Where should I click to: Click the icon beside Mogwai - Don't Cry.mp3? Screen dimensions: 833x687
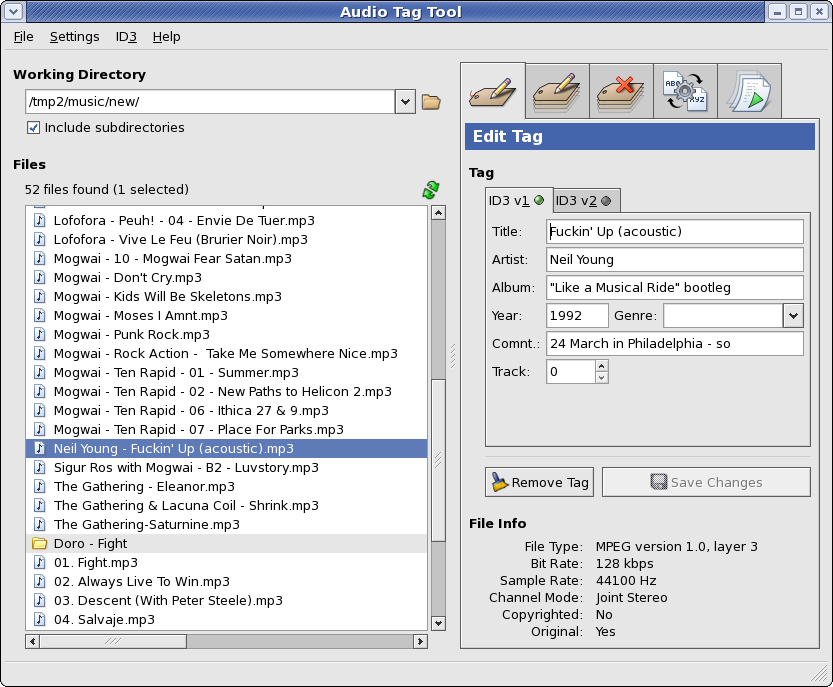39,277
